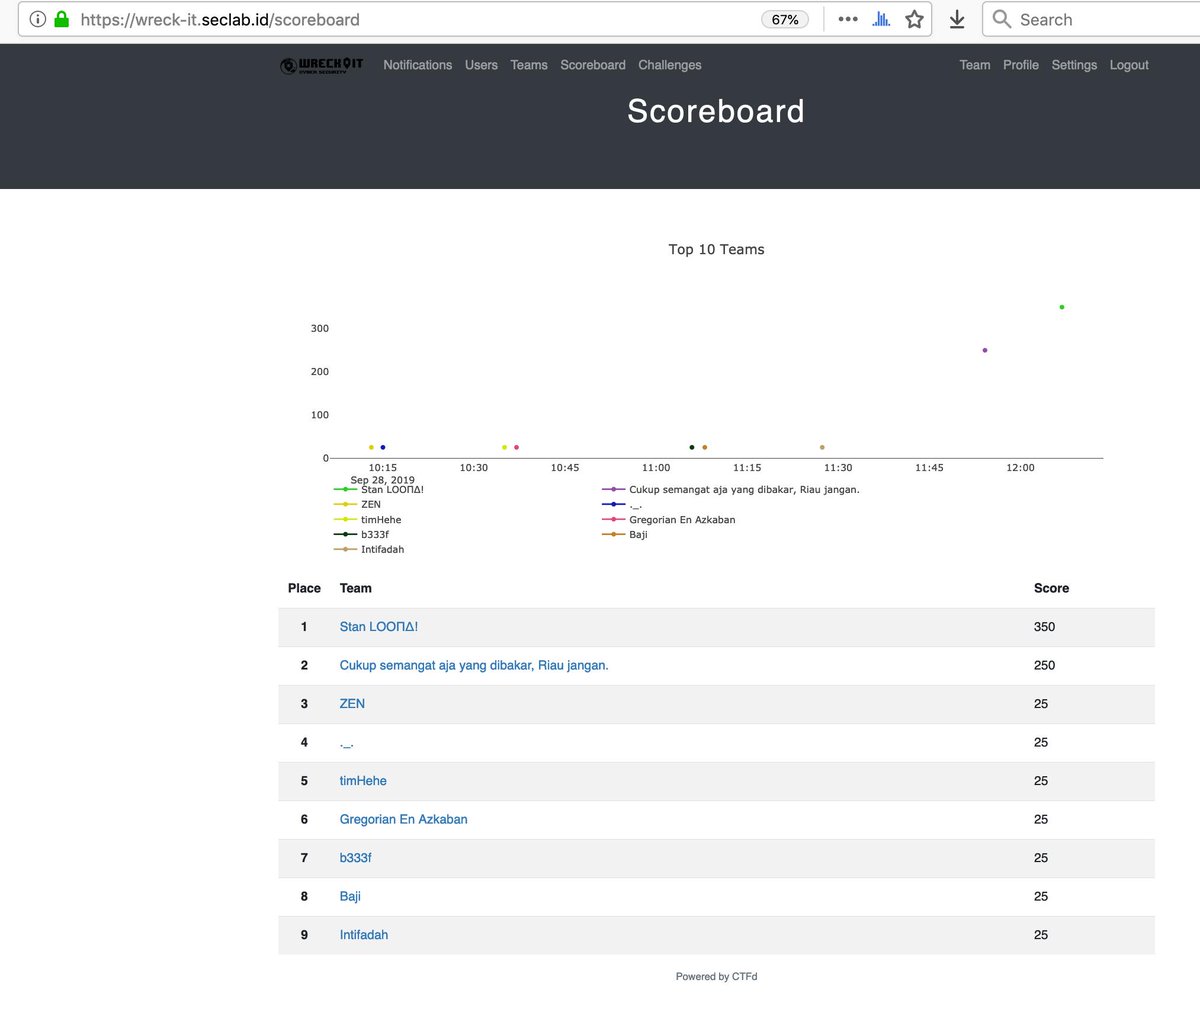The width and height of the screenshot is (1200, 1012).
Task: Click score 350 in first row
Action: [x=1044, y=627]
